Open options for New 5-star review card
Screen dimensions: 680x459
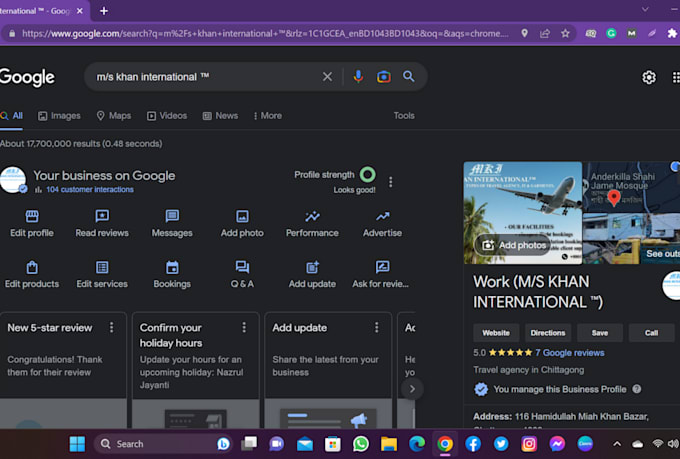click(x=111, y=327)
